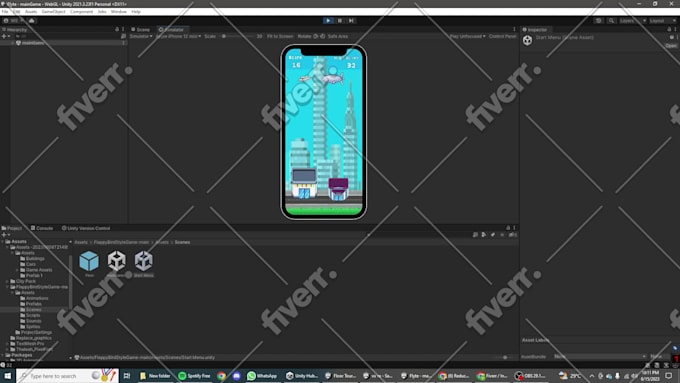Open the cloud services icon in the toolbar
This screenshot has height=383, width=680.
pos(32,20)
